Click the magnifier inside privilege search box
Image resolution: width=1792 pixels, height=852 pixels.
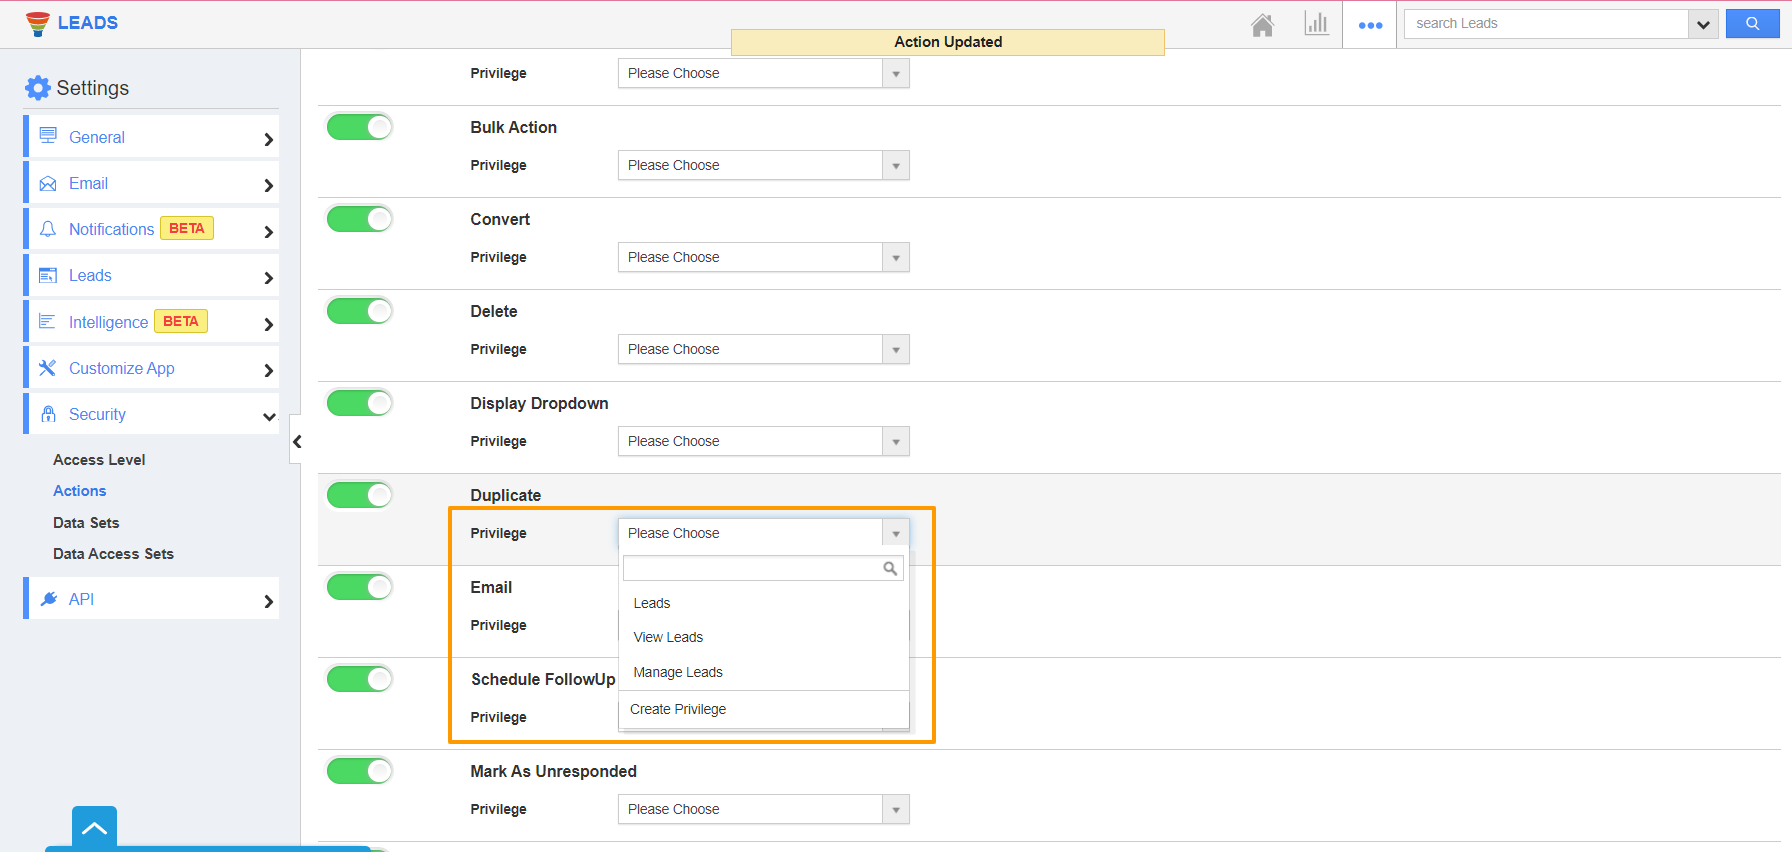889,568
